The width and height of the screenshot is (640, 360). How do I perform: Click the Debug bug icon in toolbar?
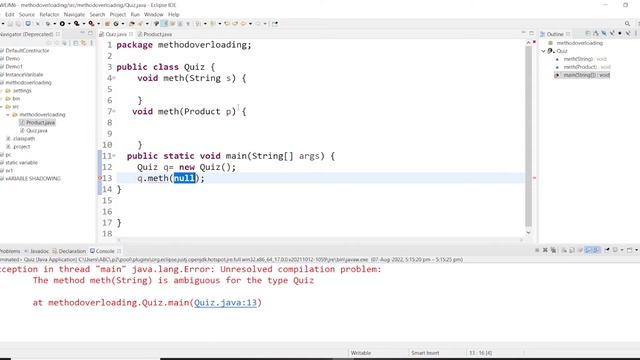tap(48, 24)
